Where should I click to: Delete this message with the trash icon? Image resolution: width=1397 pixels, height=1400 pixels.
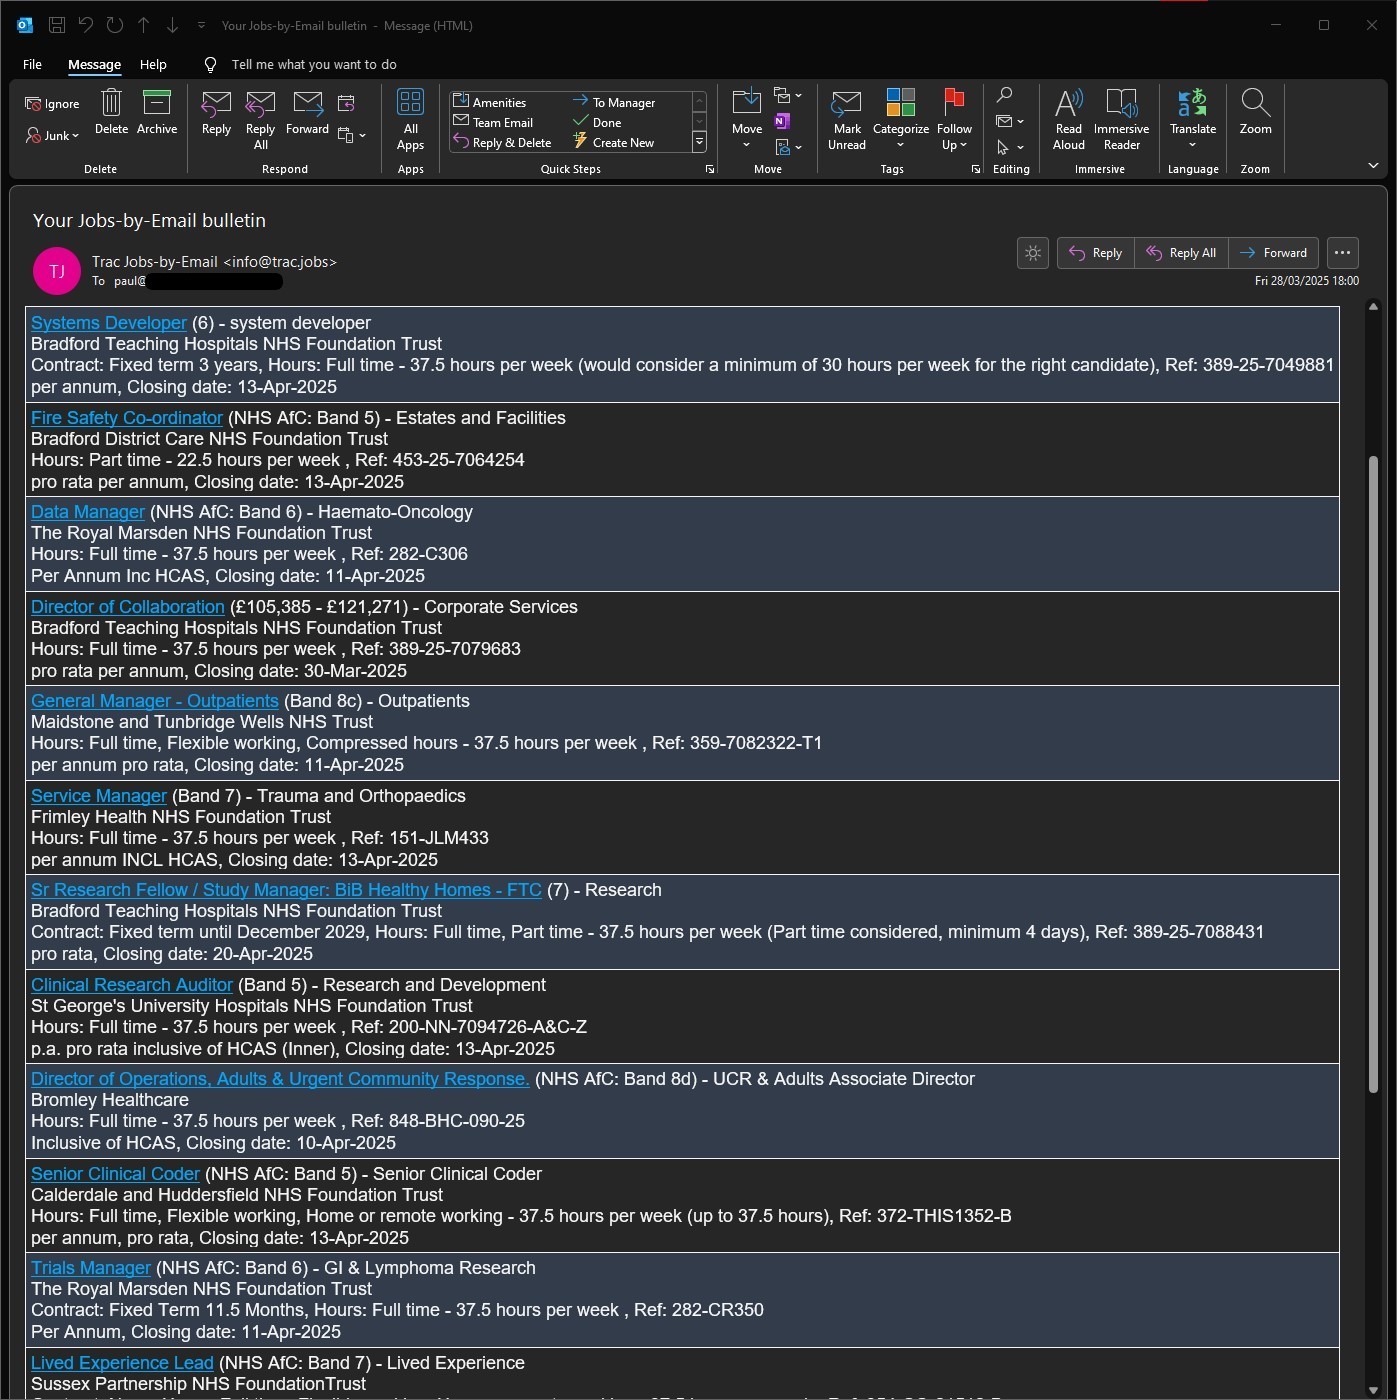pos(111,111)
